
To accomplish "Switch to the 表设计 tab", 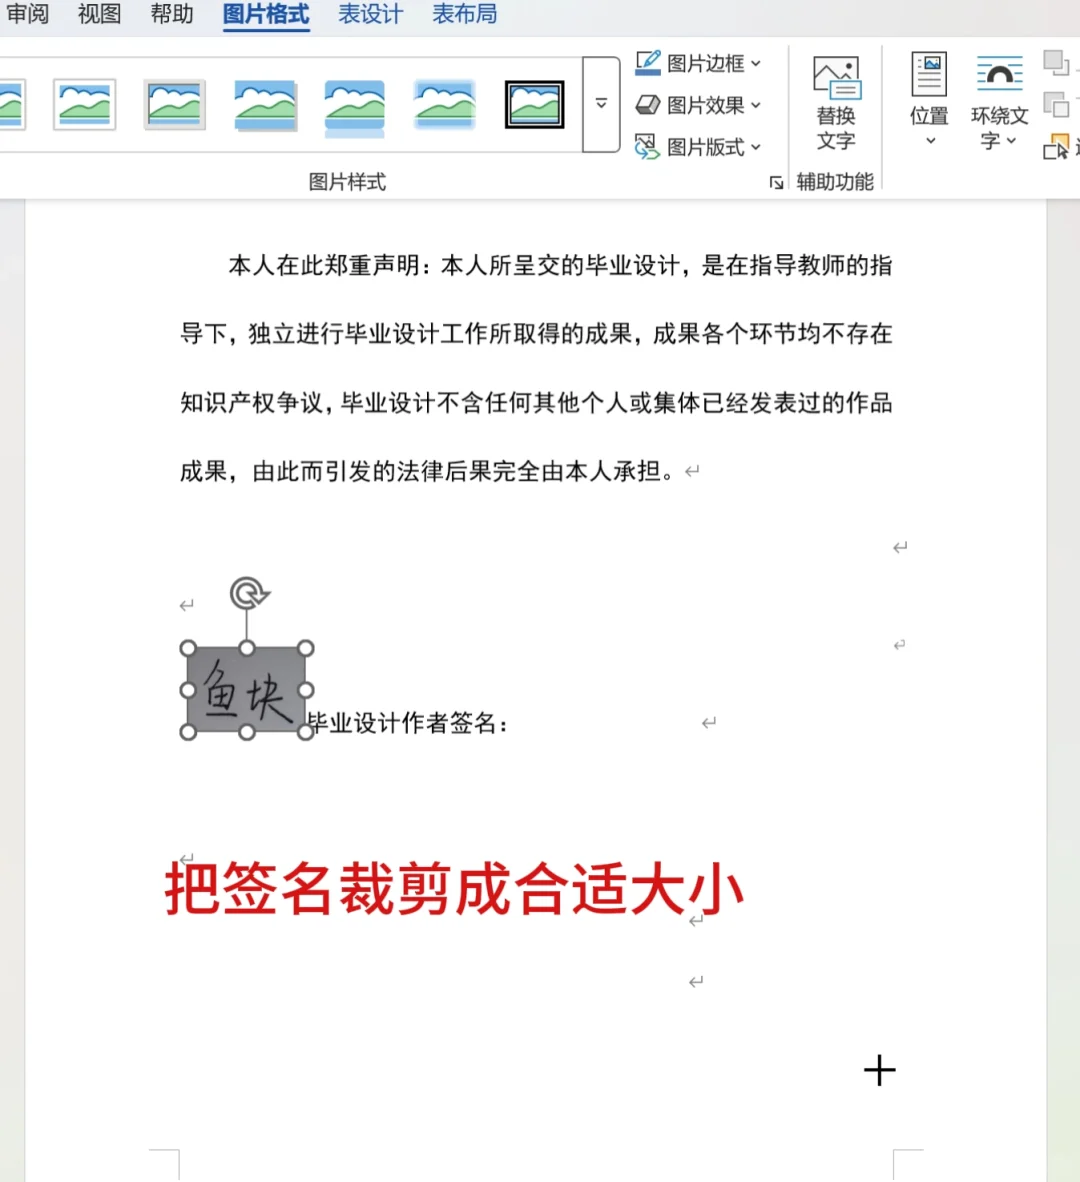I will [x=369, y=14].
